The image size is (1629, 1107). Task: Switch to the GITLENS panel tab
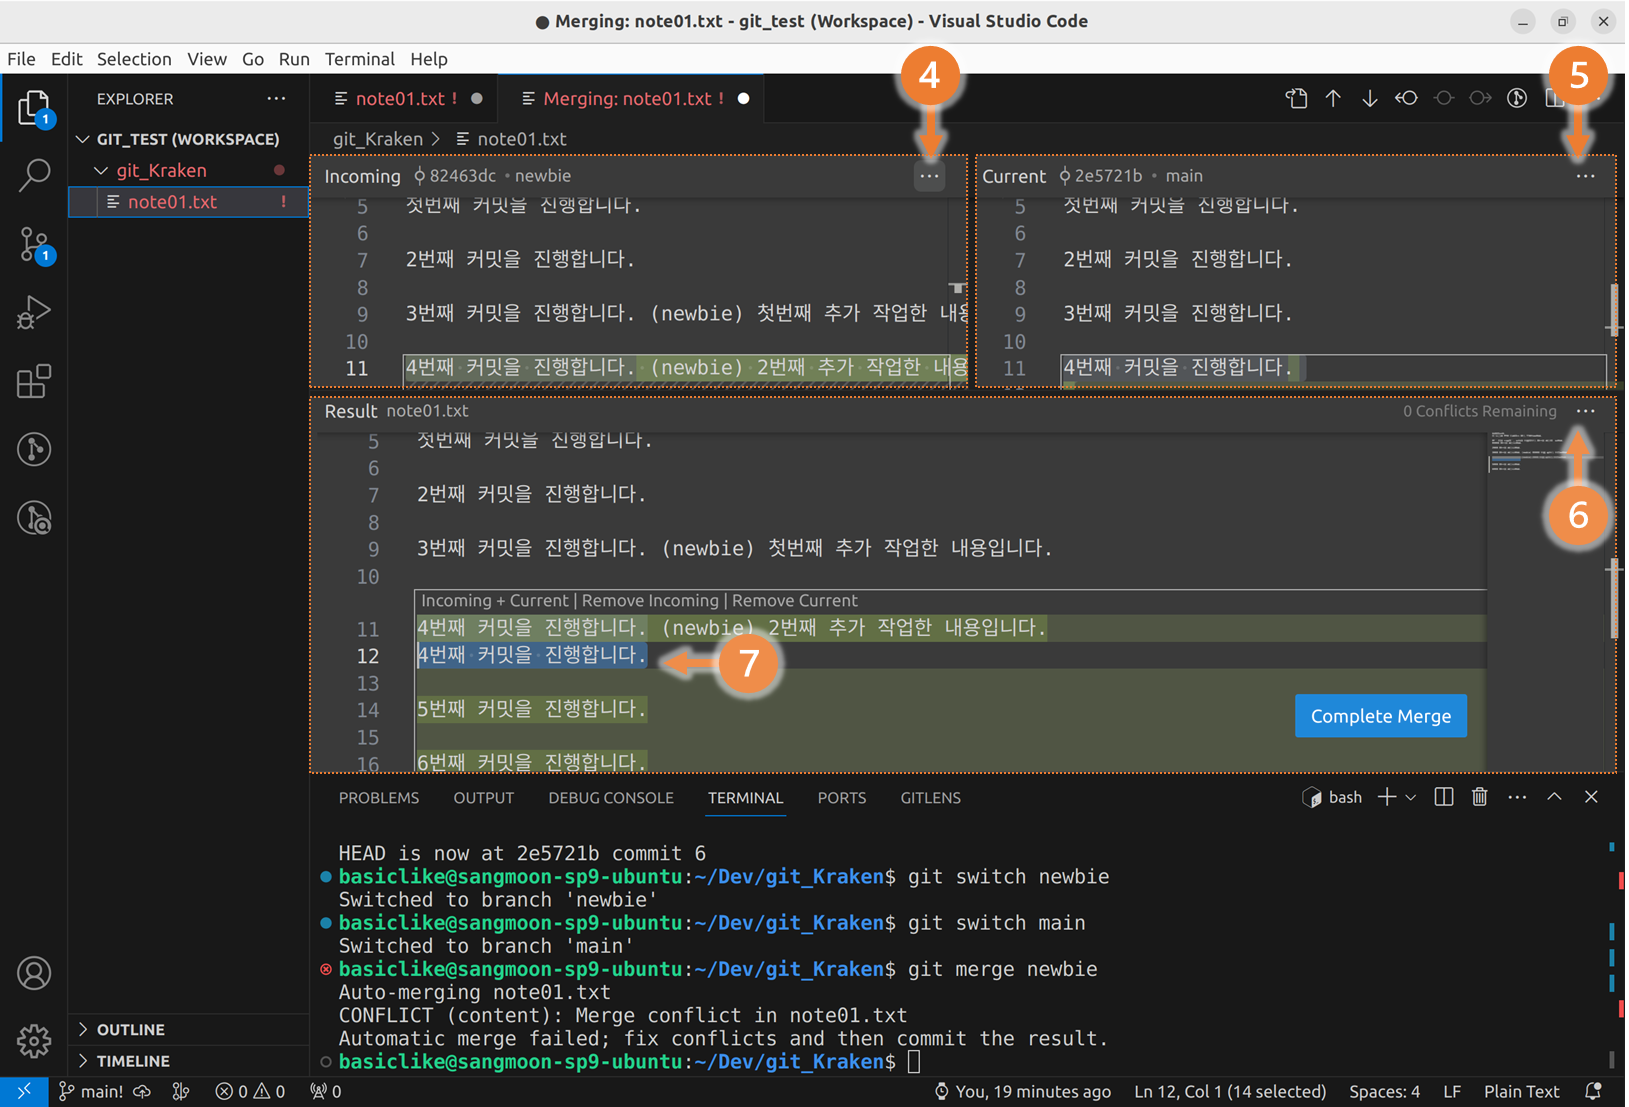point(930,797)
